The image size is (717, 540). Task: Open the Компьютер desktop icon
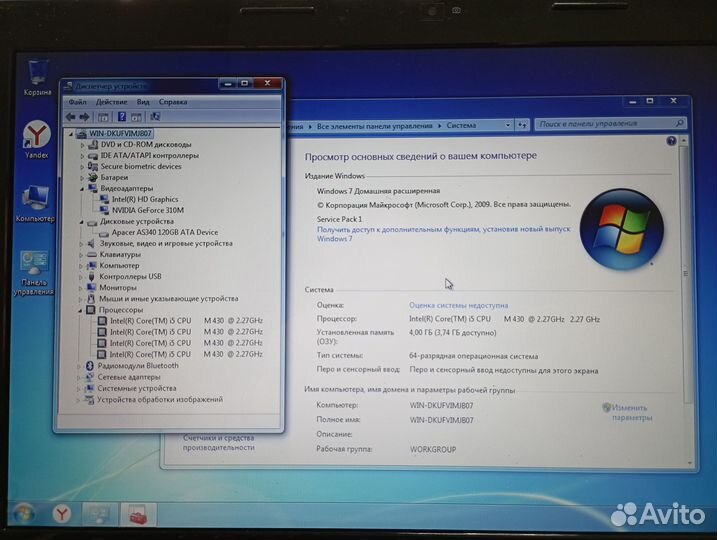(x=35, y=203)
